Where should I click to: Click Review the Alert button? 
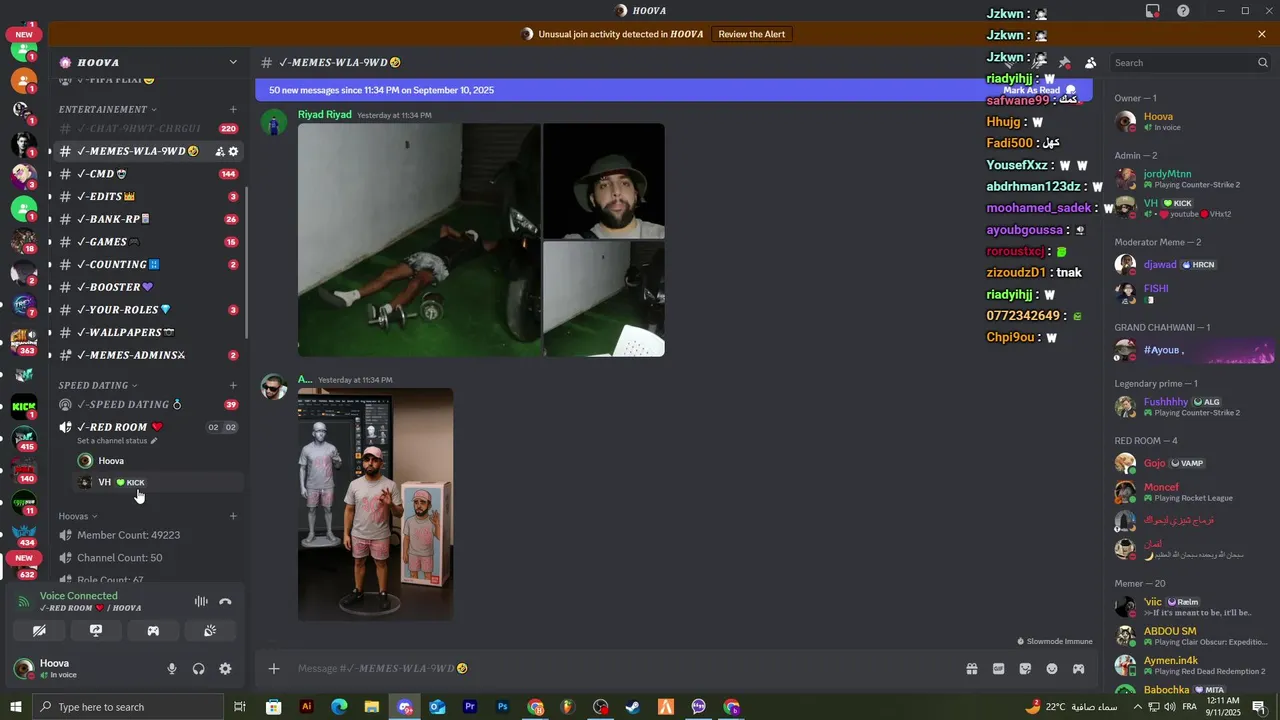coord(752,34)
